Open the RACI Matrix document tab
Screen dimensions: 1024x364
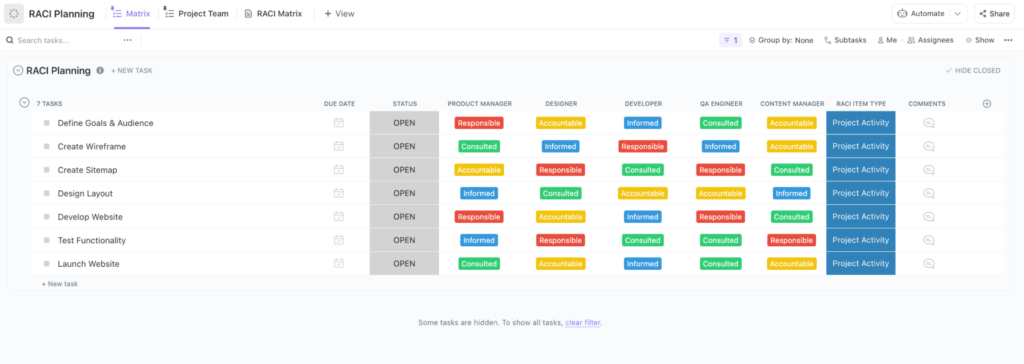coord(273,13)
